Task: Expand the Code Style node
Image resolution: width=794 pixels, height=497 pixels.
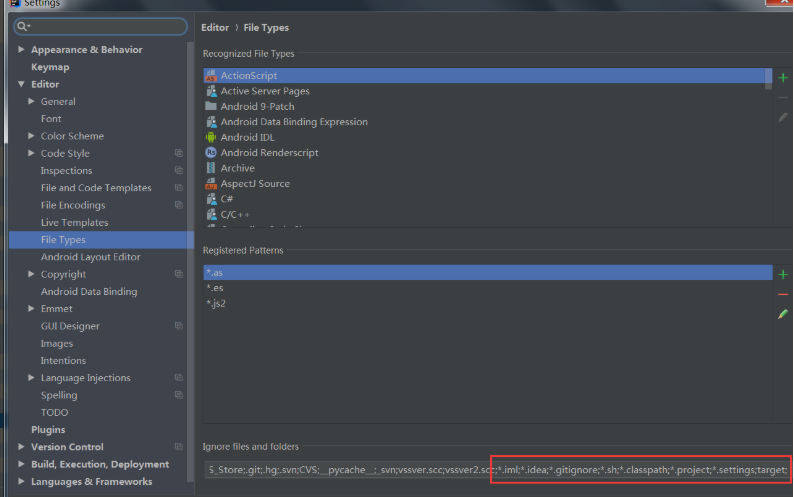Action: tap(31, 153)
